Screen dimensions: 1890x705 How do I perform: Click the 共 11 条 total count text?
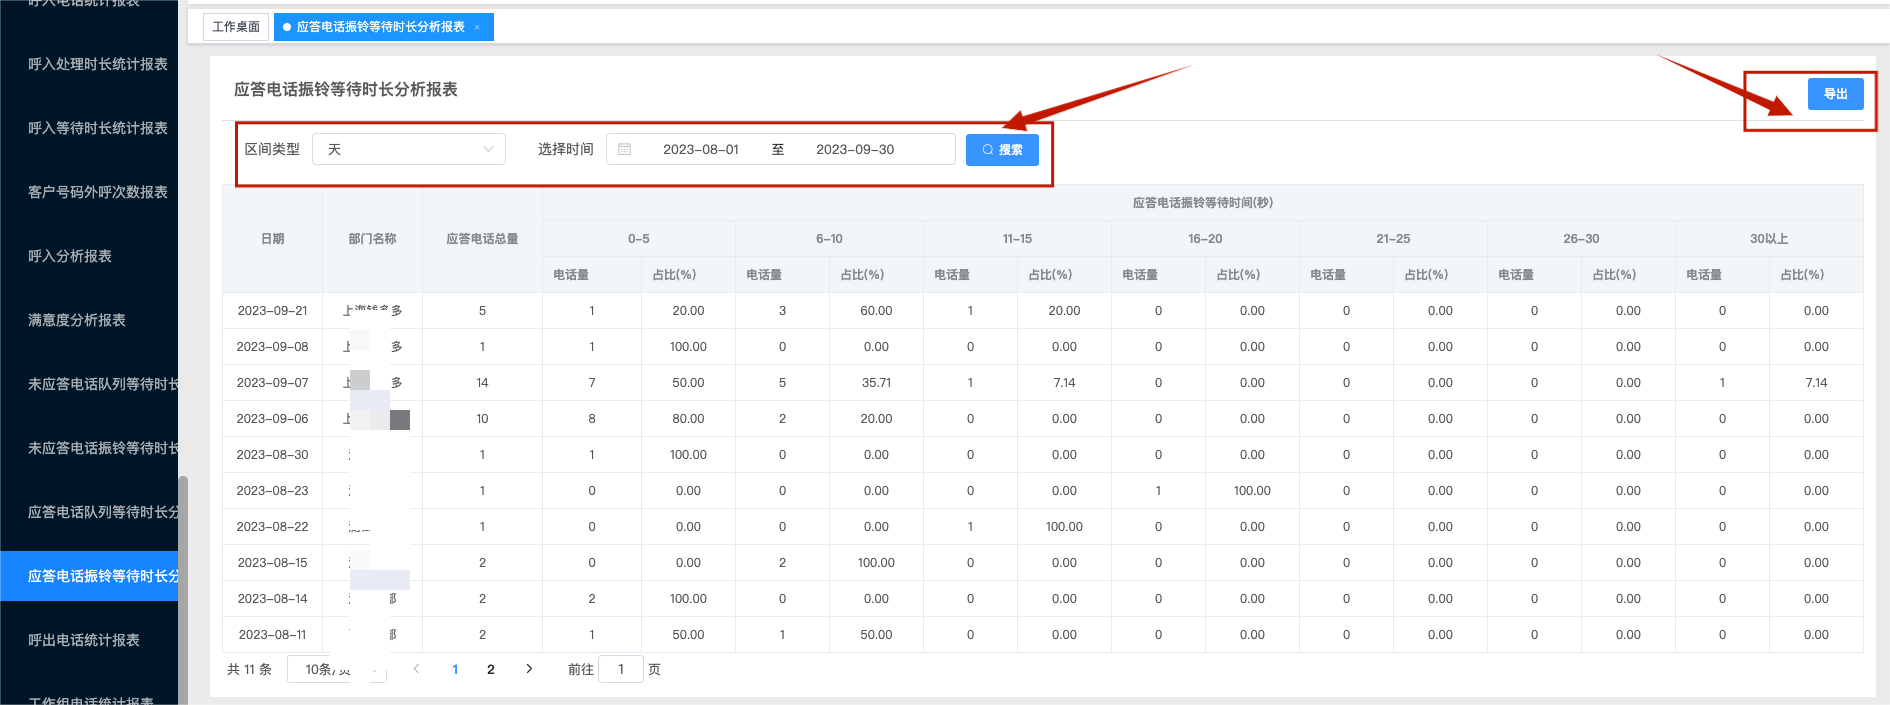pyautogui.click(x=249, y=669)
